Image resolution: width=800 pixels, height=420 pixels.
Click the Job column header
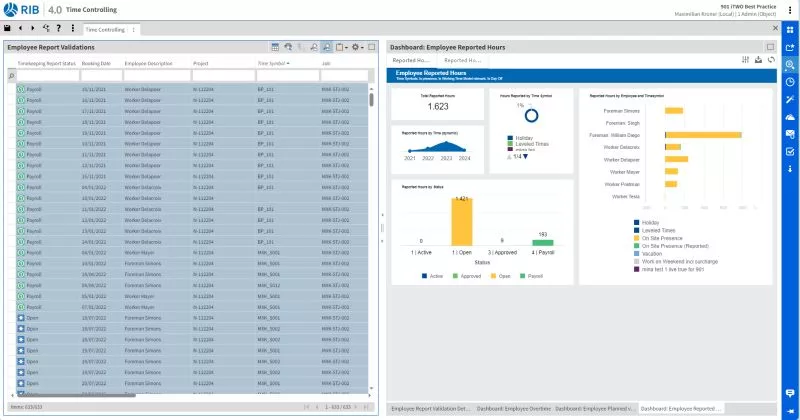click(326, 63)
